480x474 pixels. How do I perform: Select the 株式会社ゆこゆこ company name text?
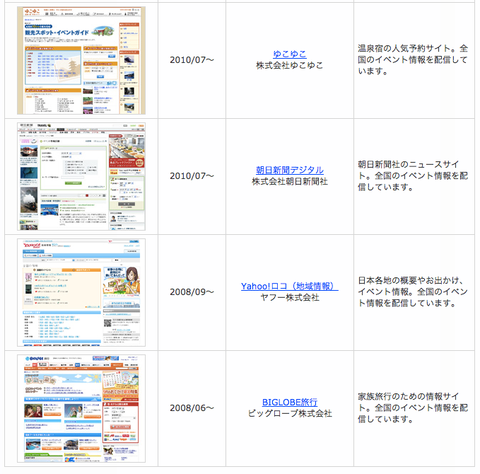click(x=289, y=65)
